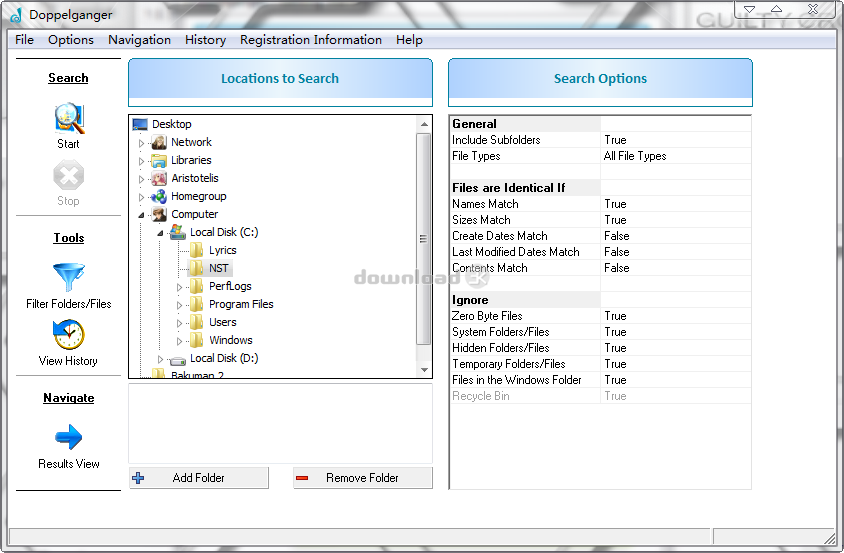Screen dimensions: 844x553
Task: Open Registration Information menu
Action: (x=311, y=40)
